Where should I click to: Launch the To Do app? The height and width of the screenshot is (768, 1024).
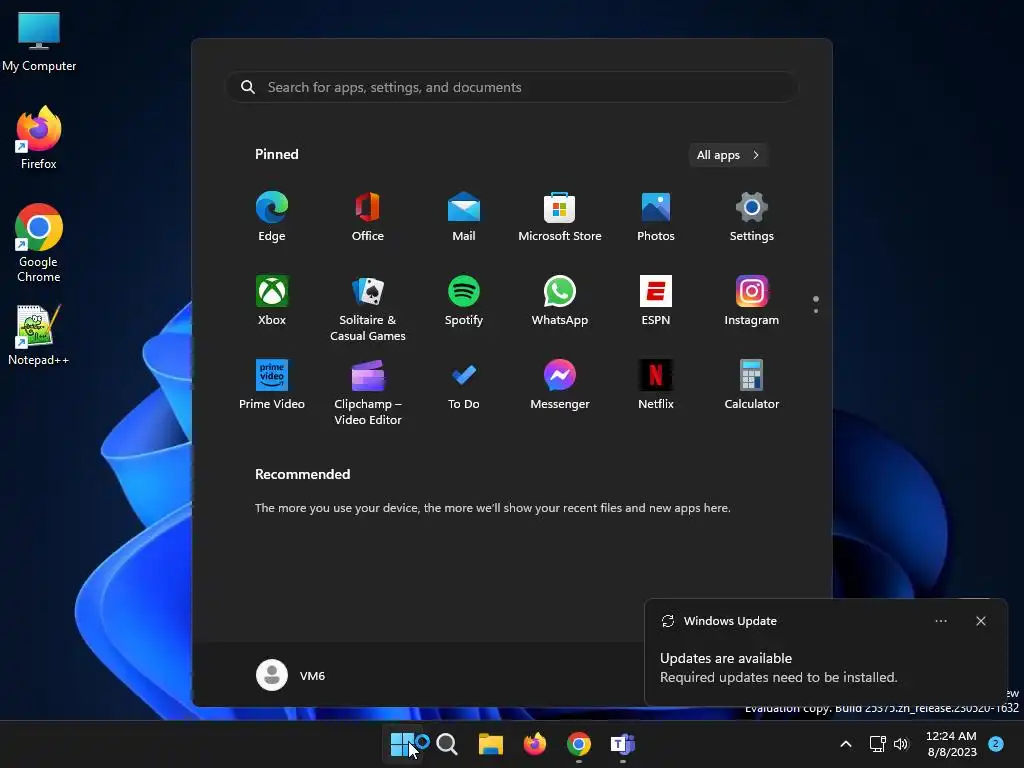pyautogui.click(x=464, y=385)
